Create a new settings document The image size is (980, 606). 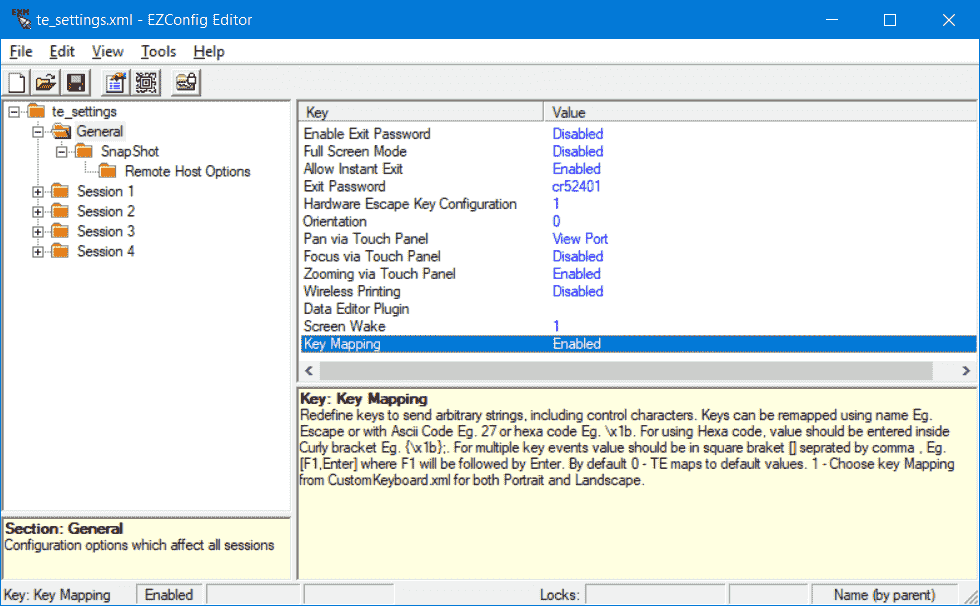tap(16, 83)
